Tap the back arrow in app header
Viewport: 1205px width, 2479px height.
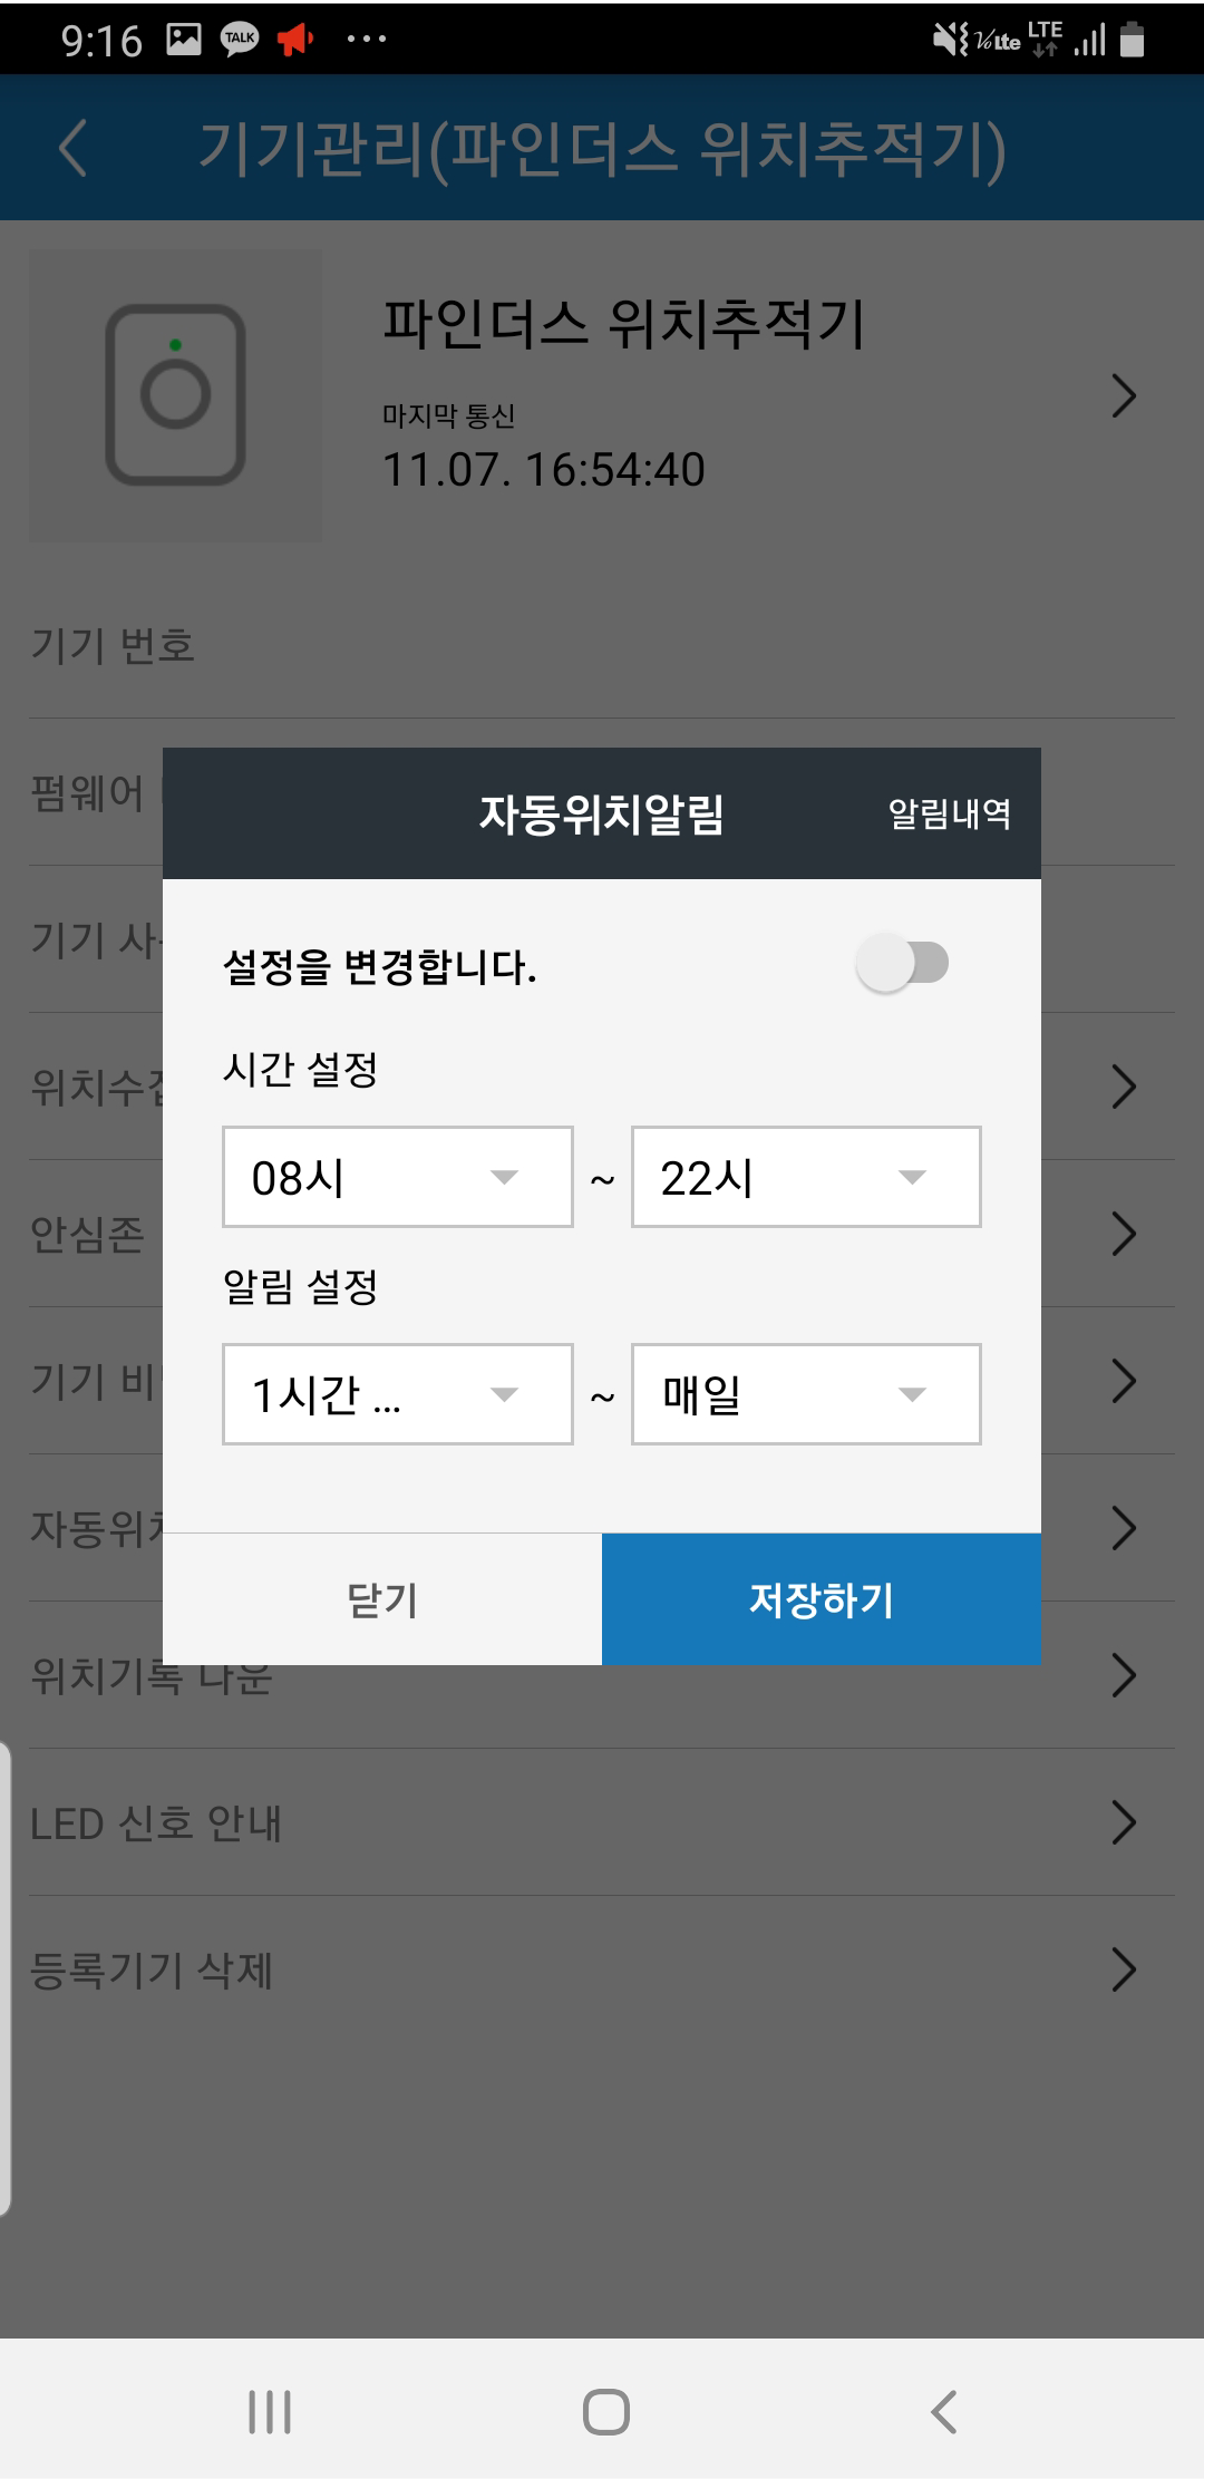(73, 148)
